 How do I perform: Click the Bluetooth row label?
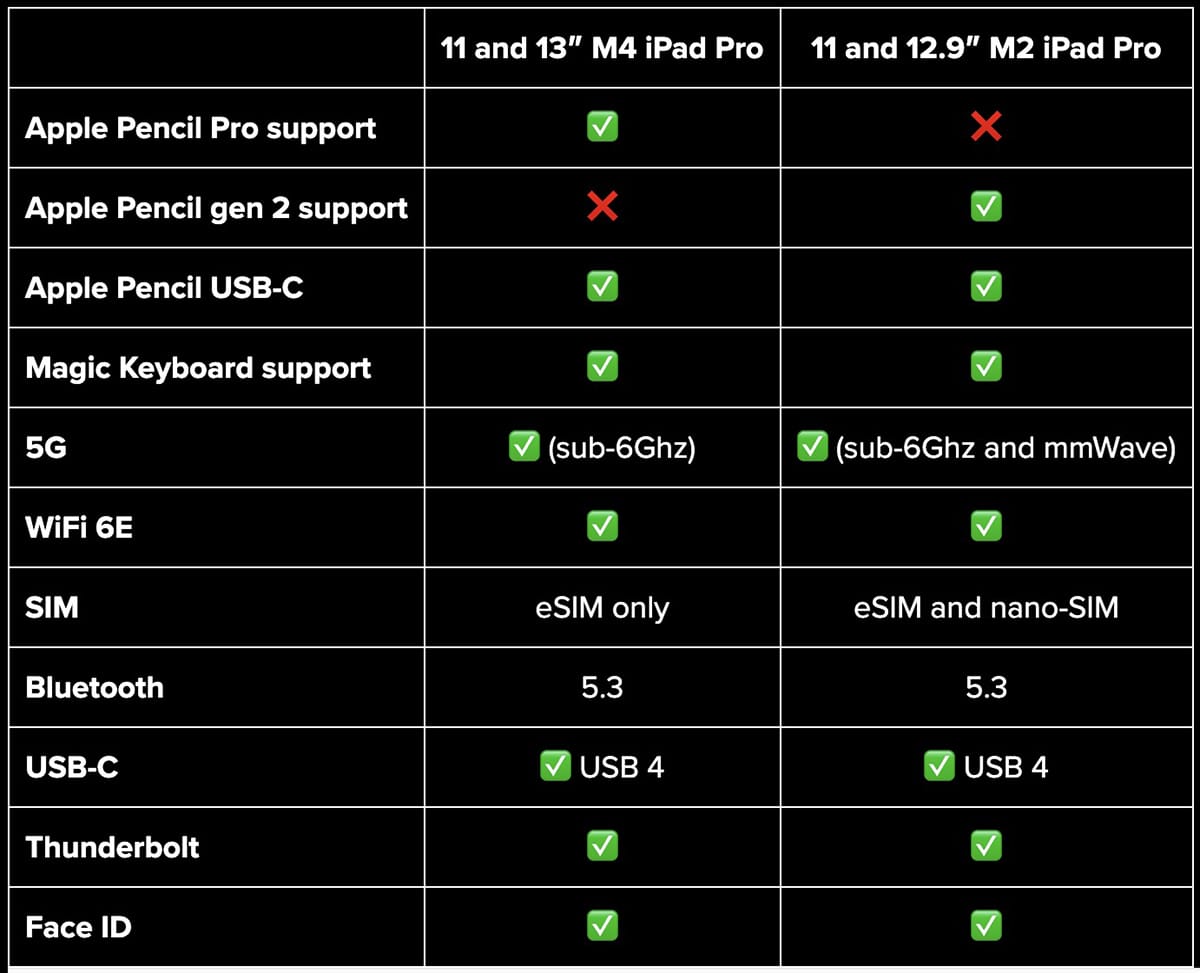94,687
